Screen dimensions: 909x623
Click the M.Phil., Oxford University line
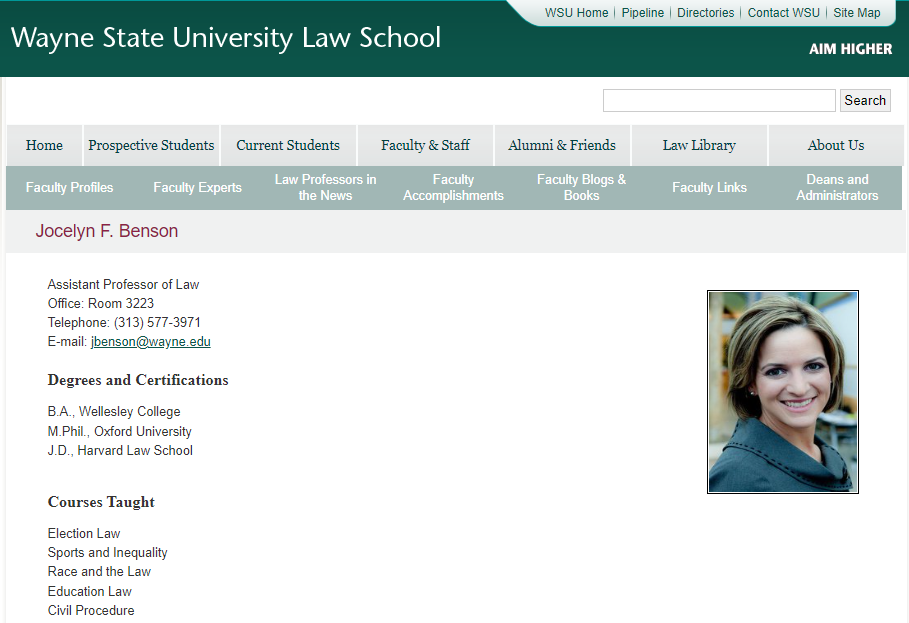click(x=119, y=432)
